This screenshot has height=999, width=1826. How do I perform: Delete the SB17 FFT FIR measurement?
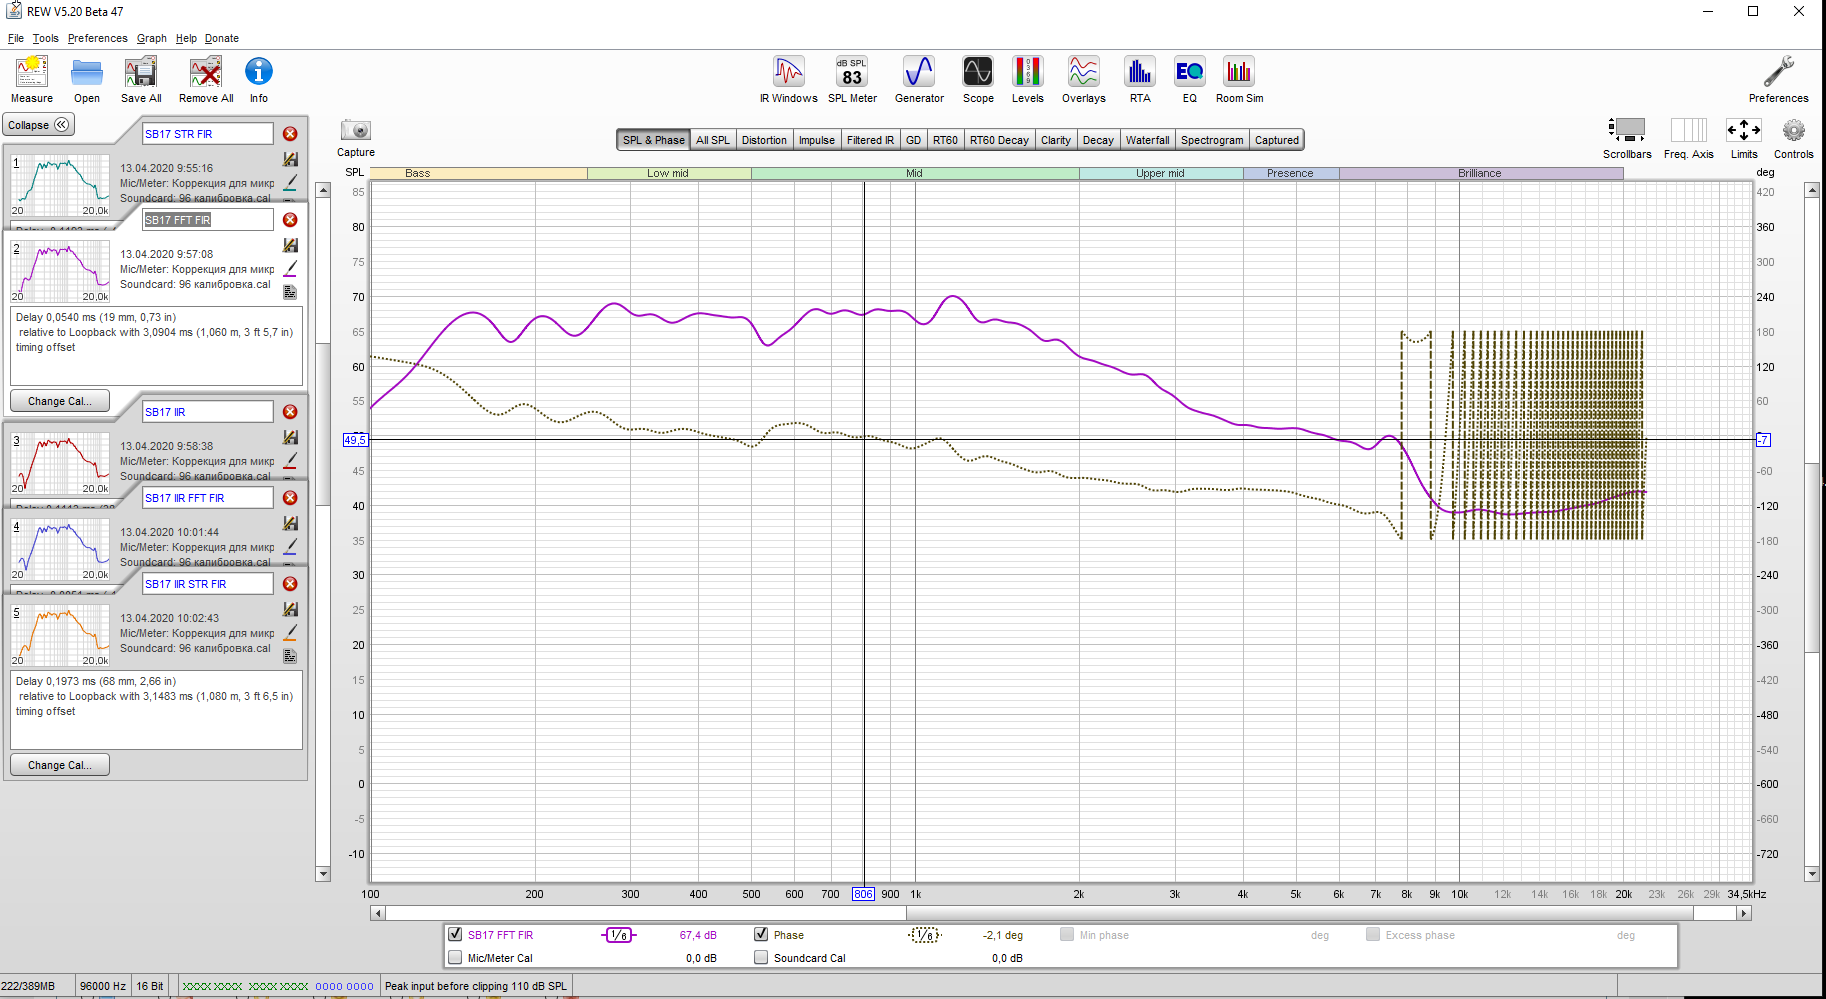tap(290, 220)
